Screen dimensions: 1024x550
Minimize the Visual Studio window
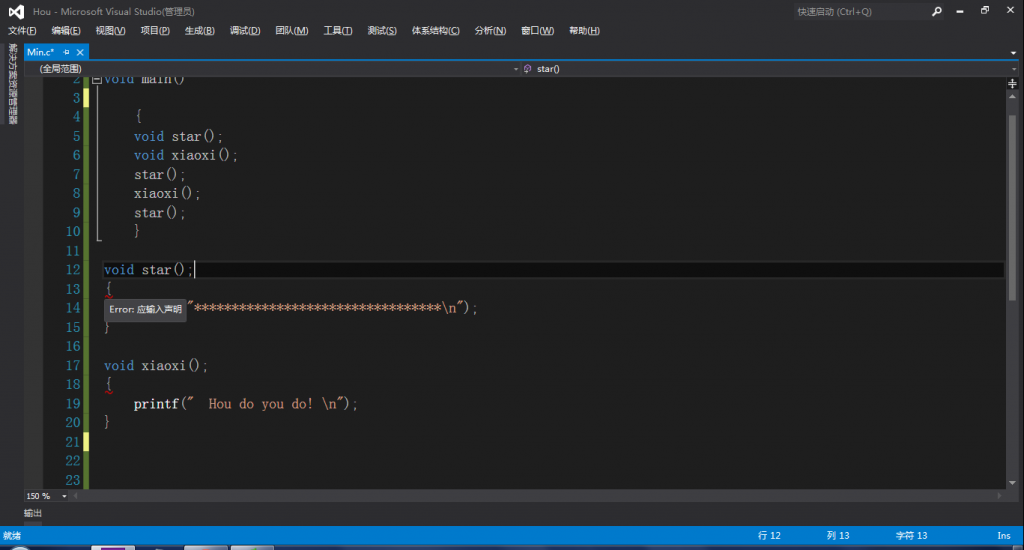[x=960, y=11]
